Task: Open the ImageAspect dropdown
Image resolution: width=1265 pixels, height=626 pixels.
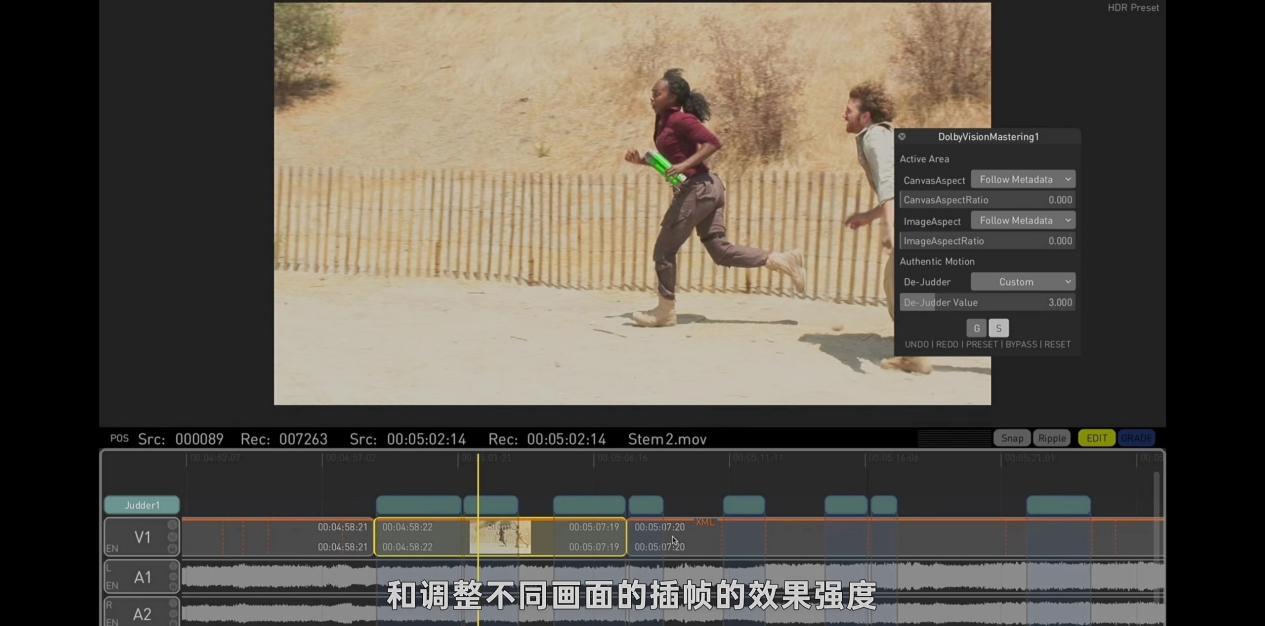Action: coord(1023,221)
